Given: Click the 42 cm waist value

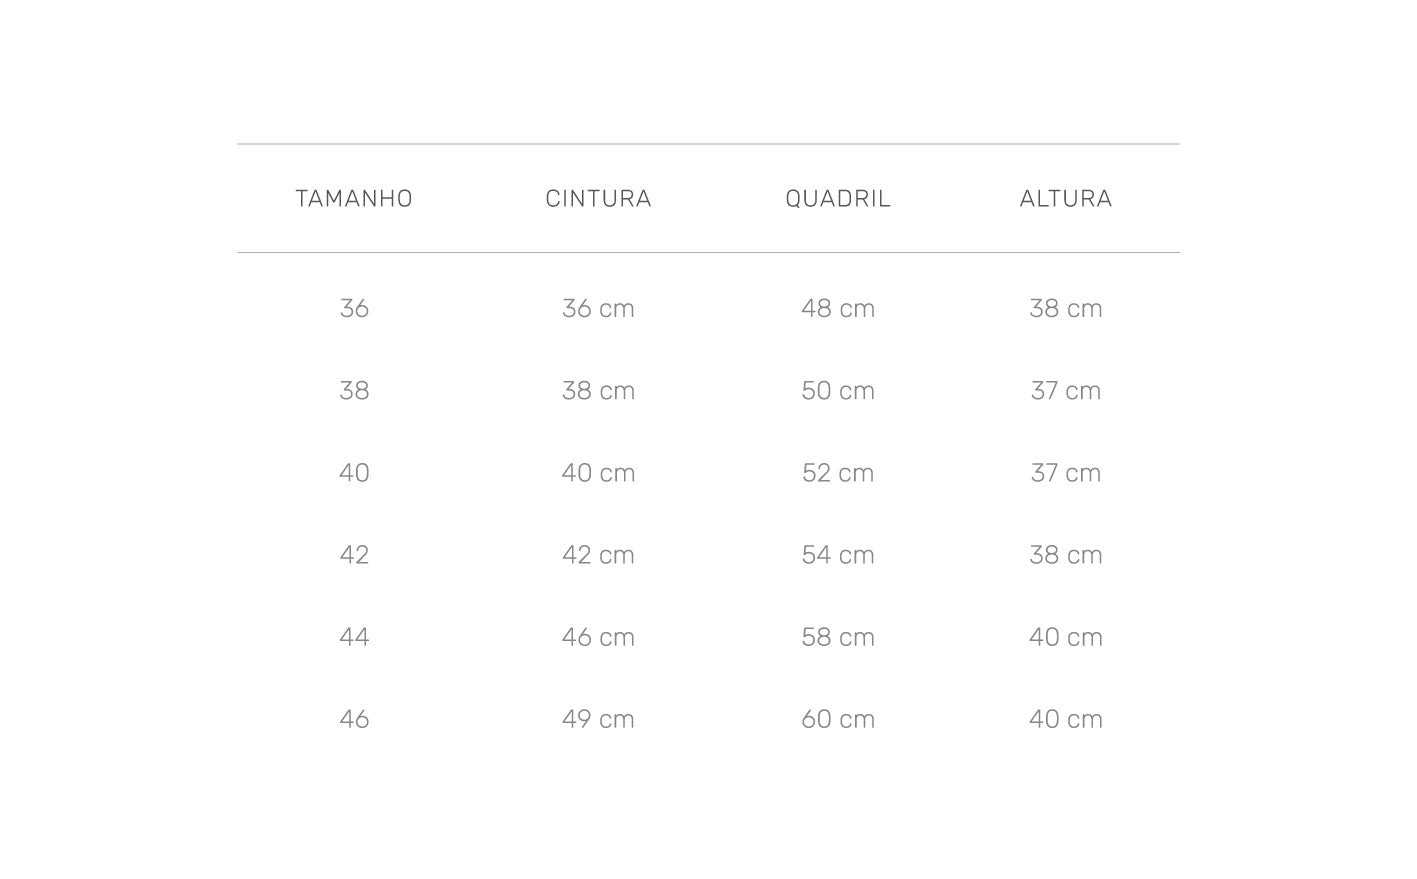Looking at the screenshot, I should pos(598,554).
